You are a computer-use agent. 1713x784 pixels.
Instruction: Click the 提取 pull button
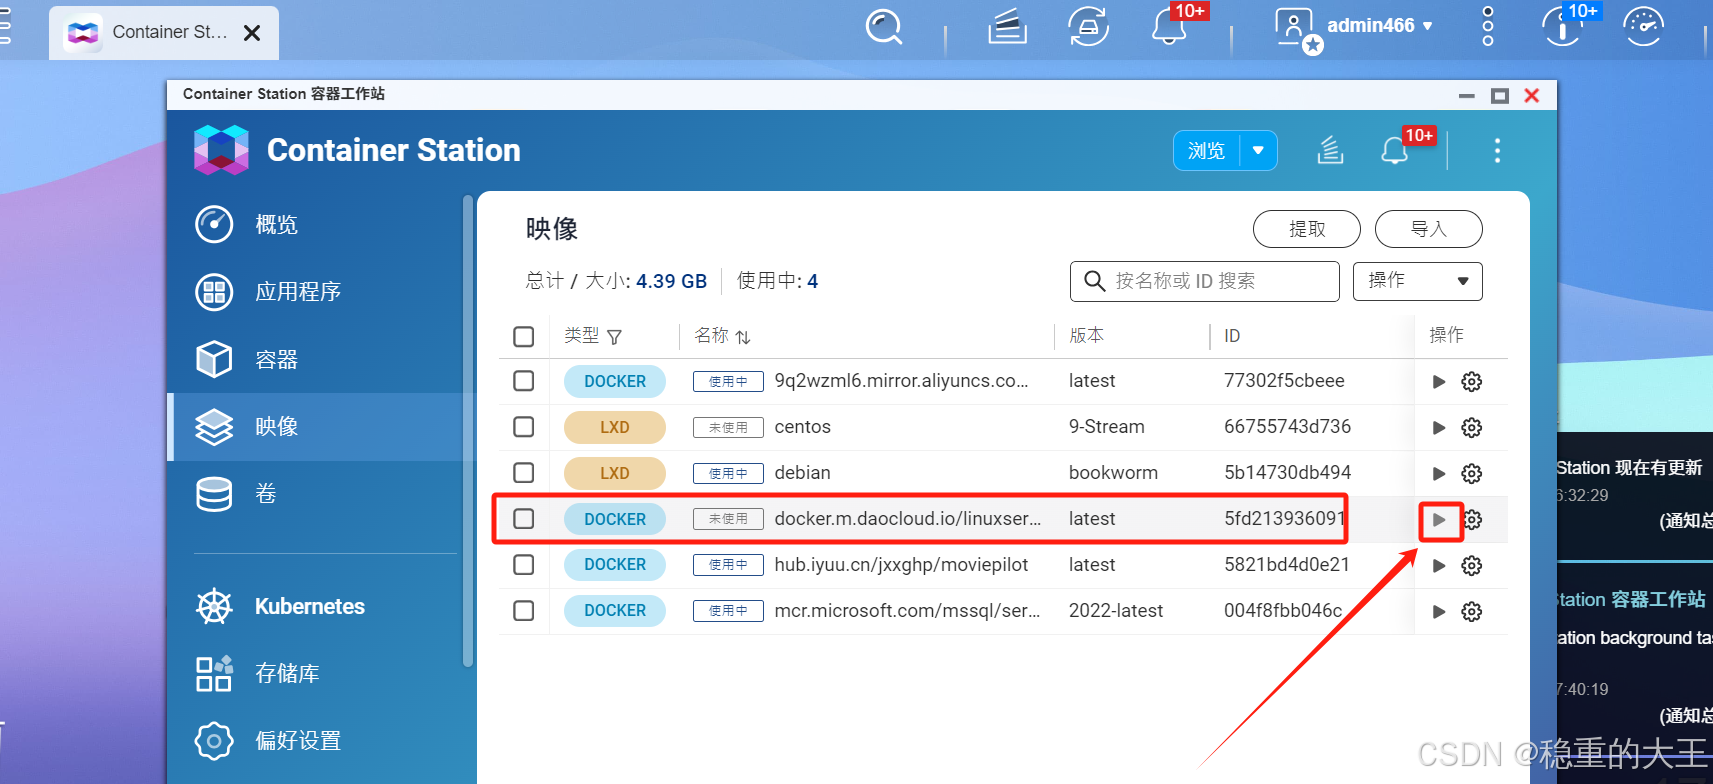[1306, 229]
